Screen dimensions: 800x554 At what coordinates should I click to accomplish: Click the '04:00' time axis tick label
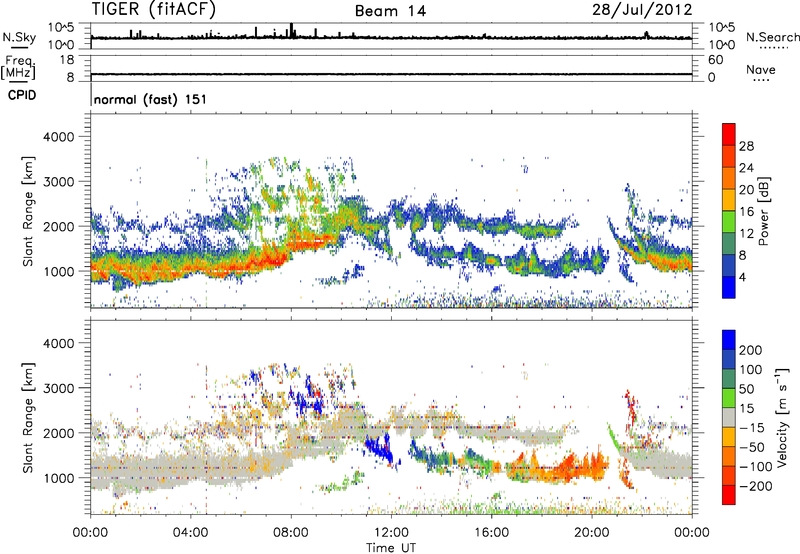tap(191, 533)
